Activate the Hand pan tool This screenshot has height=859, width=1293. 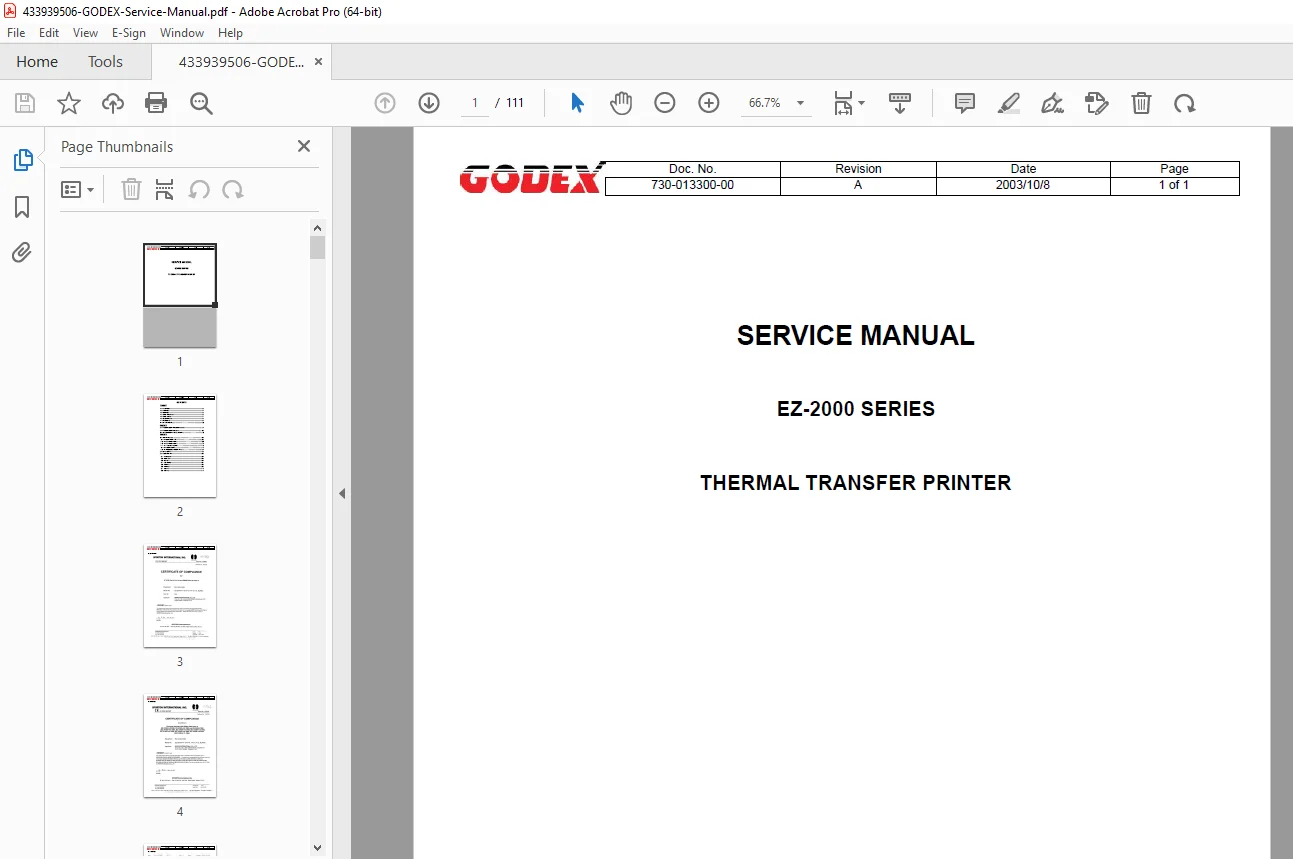point(621,103)
